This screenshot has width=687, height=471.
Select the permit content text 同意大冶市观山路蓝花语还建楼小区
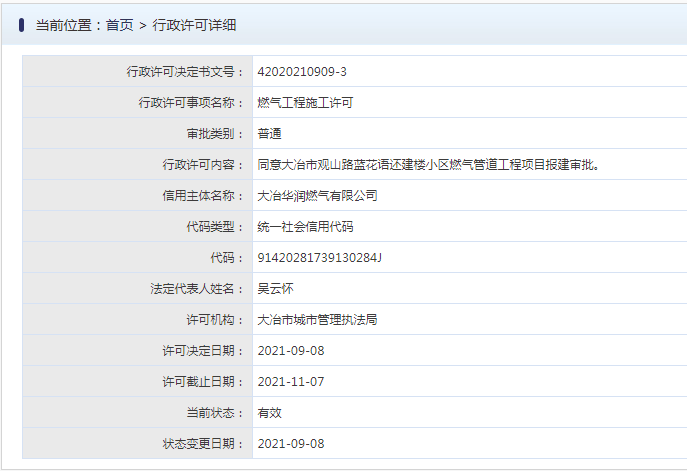[x=353, y=165]
